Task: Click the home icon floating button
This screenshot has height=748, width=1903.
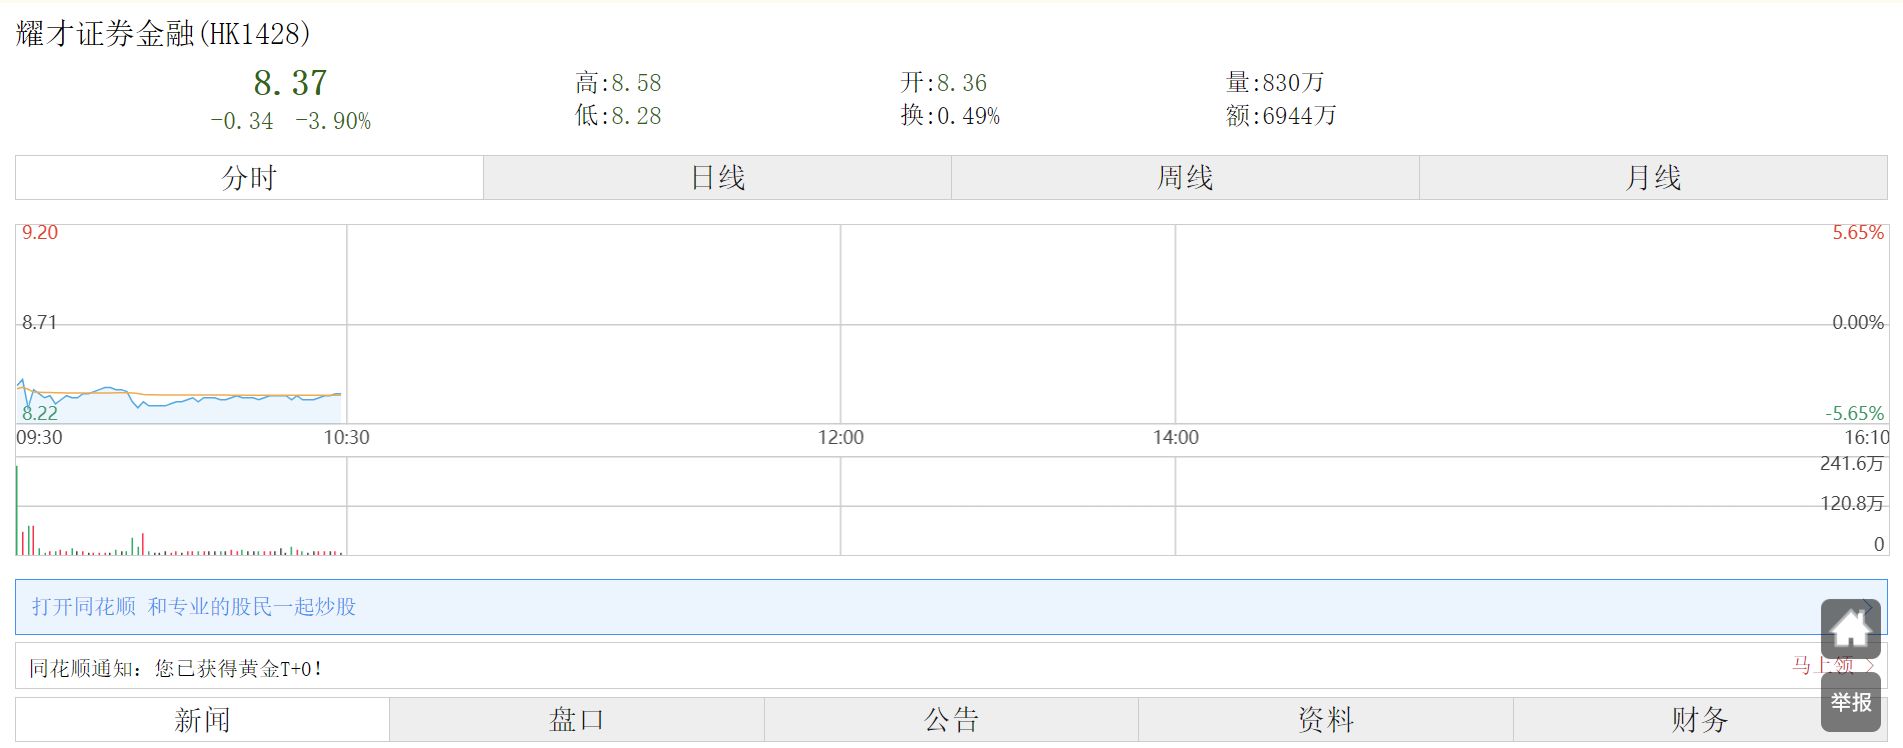Action: tap(1850, 629)
